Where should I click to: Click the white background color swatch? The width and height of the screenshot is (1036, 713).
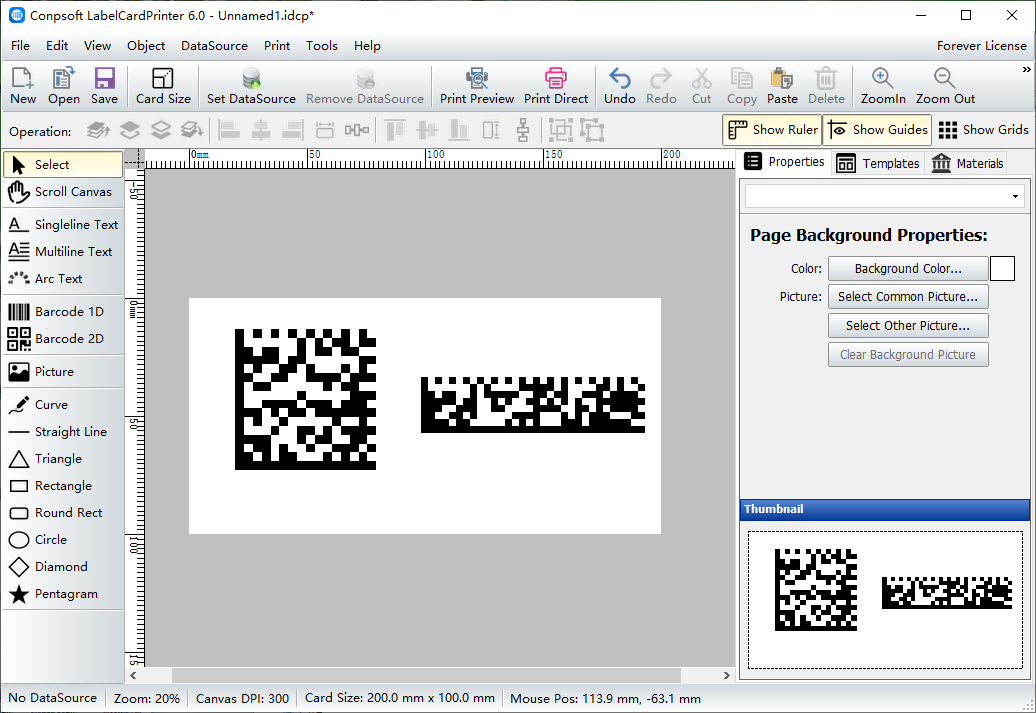pyautogui.click(x=1002, y=269)
